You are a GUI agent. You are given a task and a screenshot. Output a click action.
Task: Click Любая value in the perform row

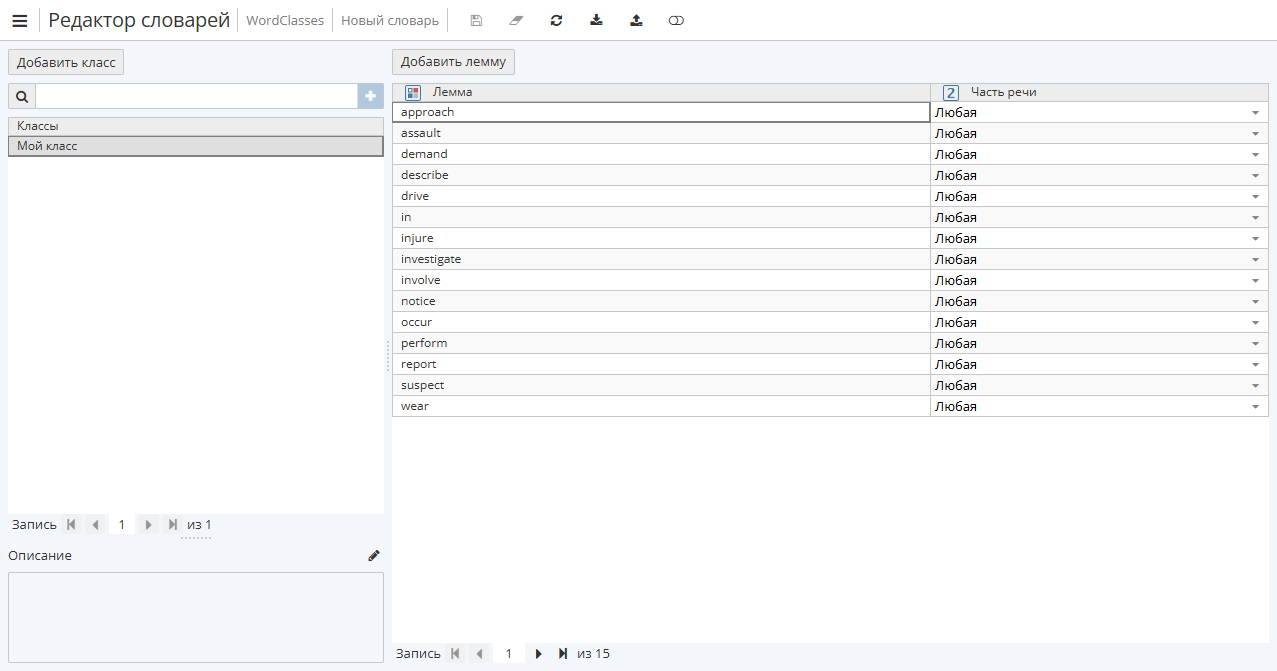click(956, 344)
